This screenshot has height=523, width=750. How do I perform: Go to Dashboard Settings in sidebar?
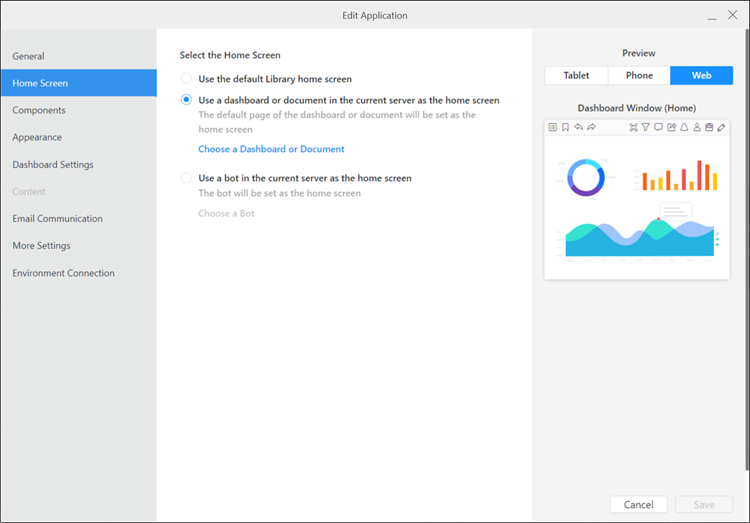click(x=53, y=164)
